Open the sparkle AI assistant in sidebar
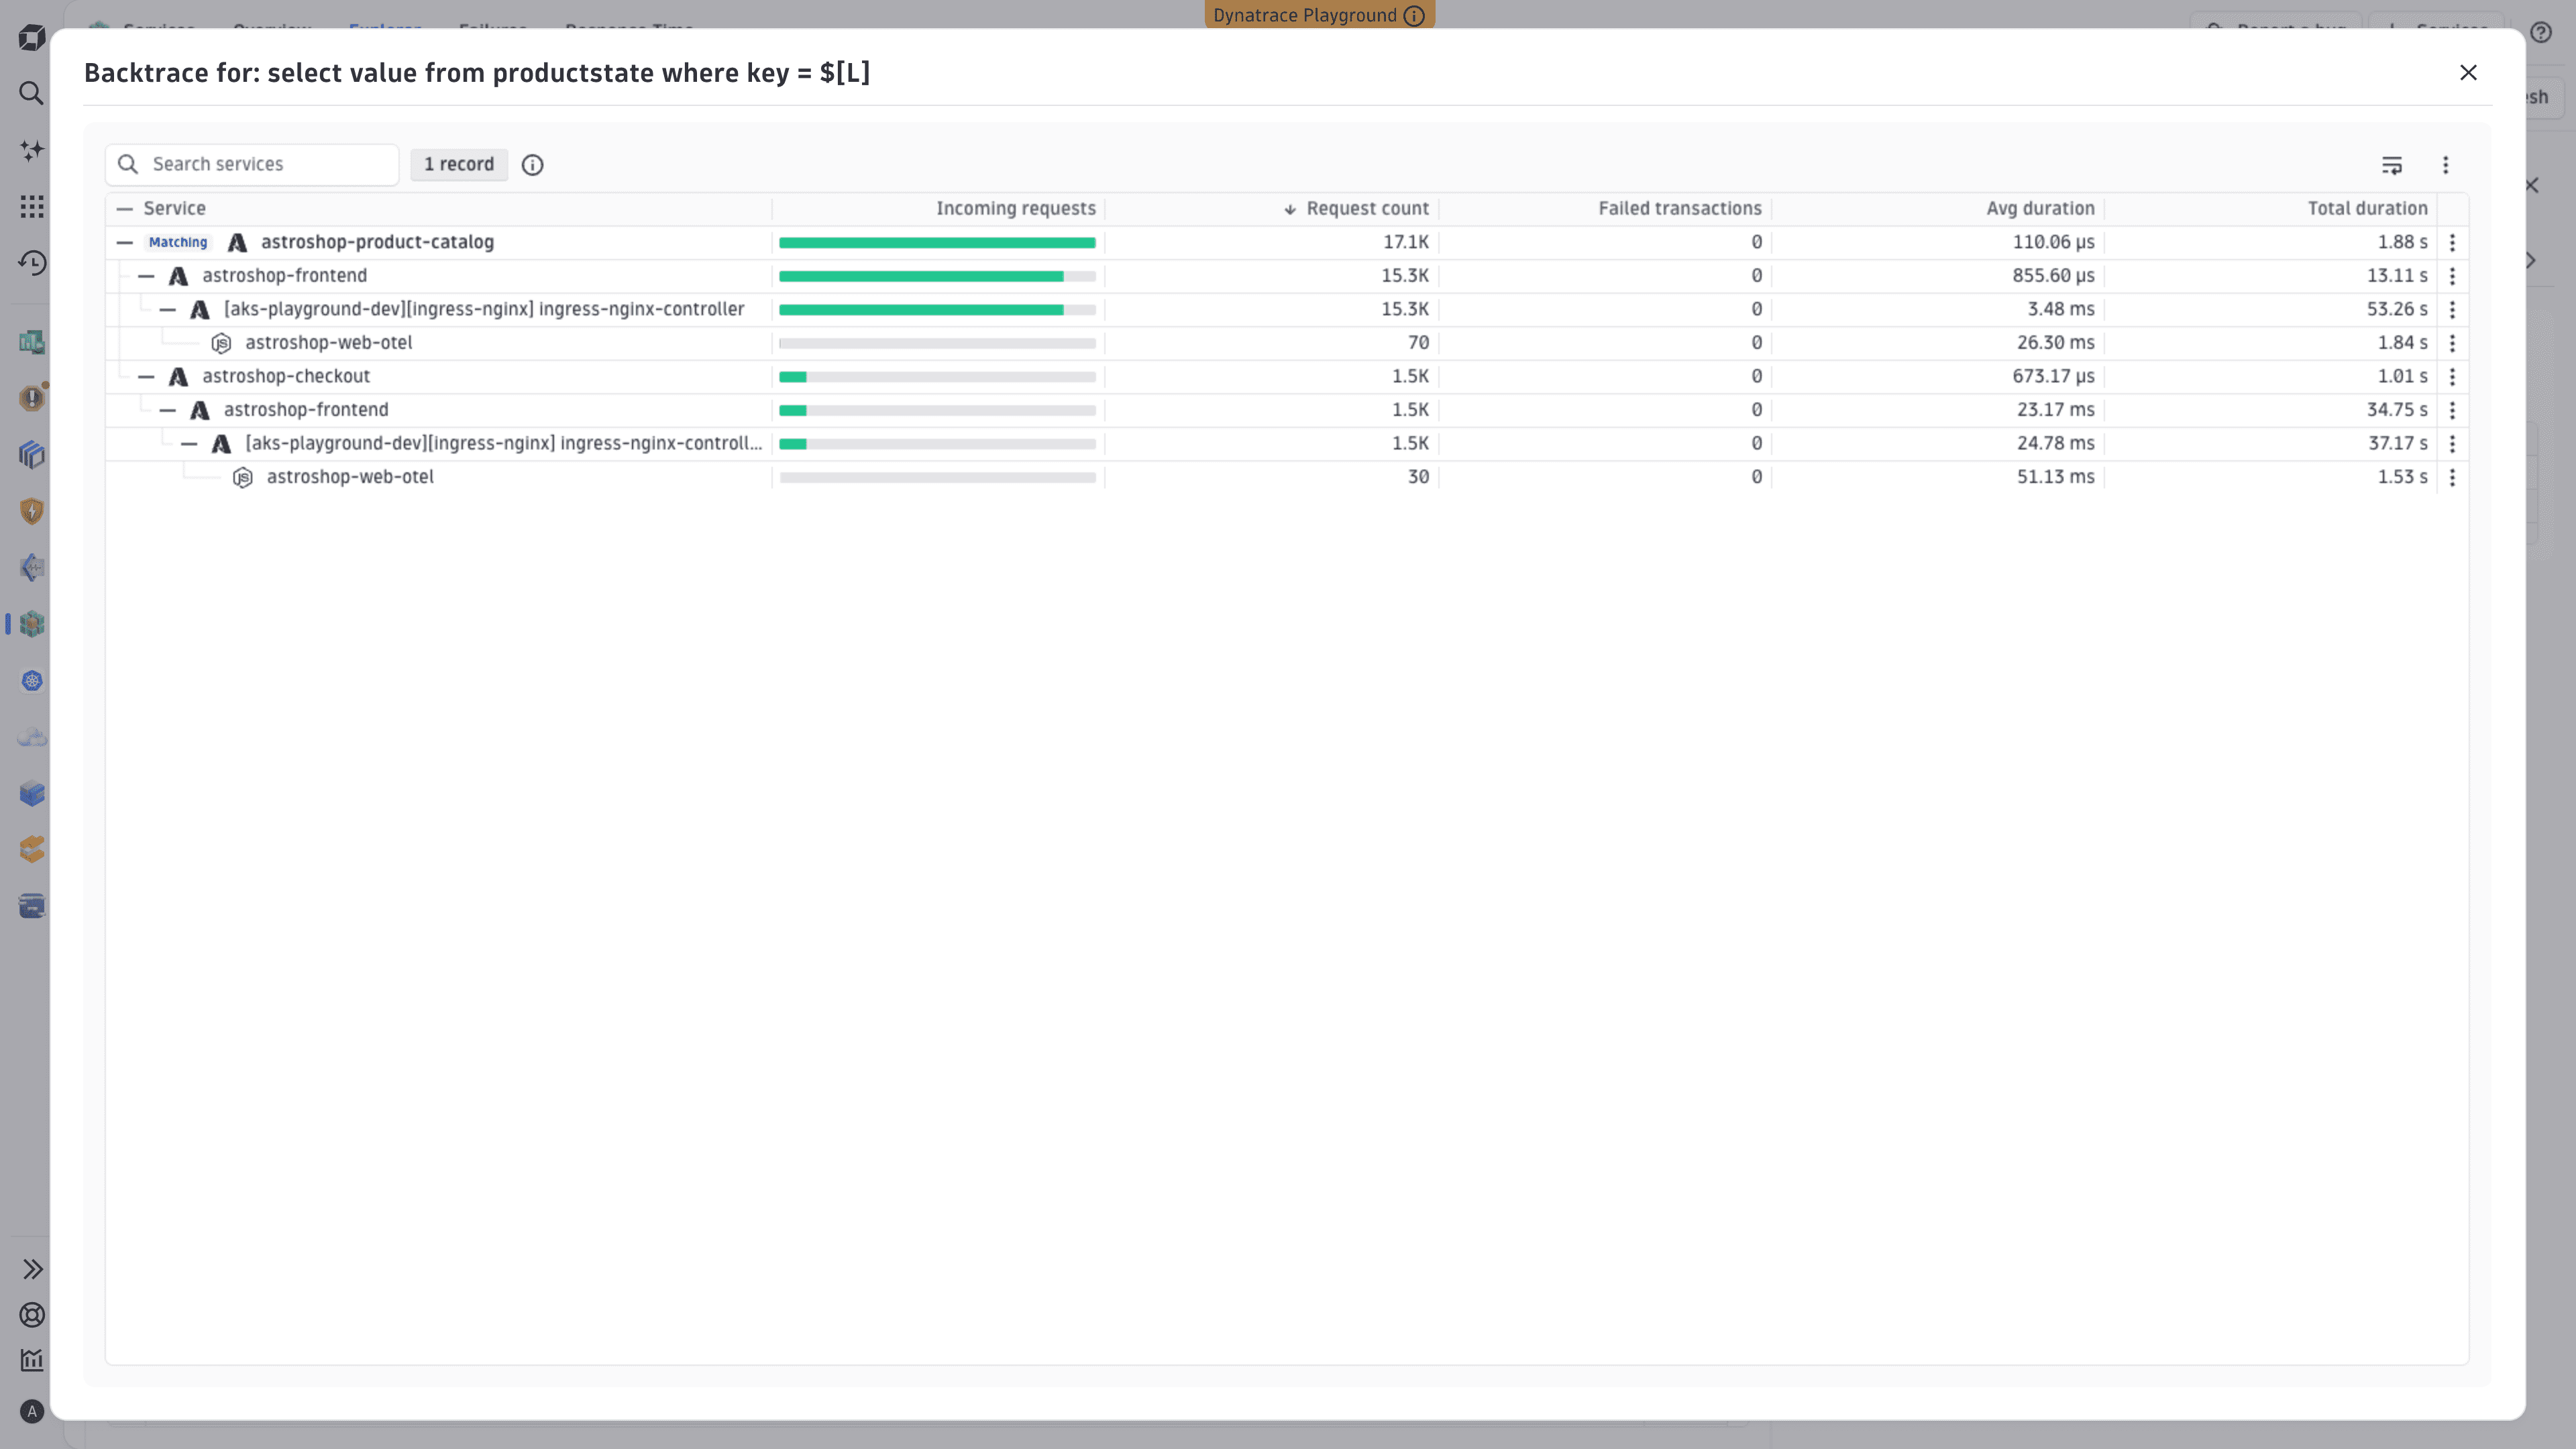 coord(32,150)
